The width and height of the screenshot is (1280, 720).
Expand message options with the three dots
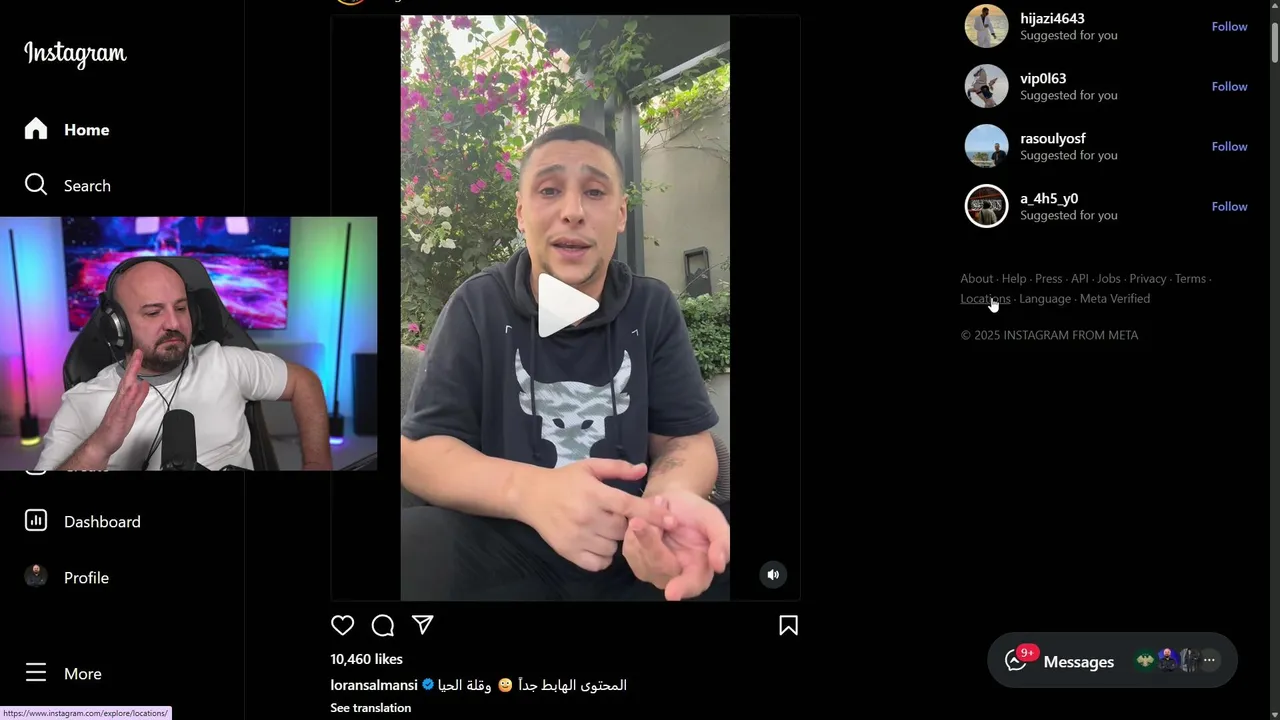point(1209,660)
